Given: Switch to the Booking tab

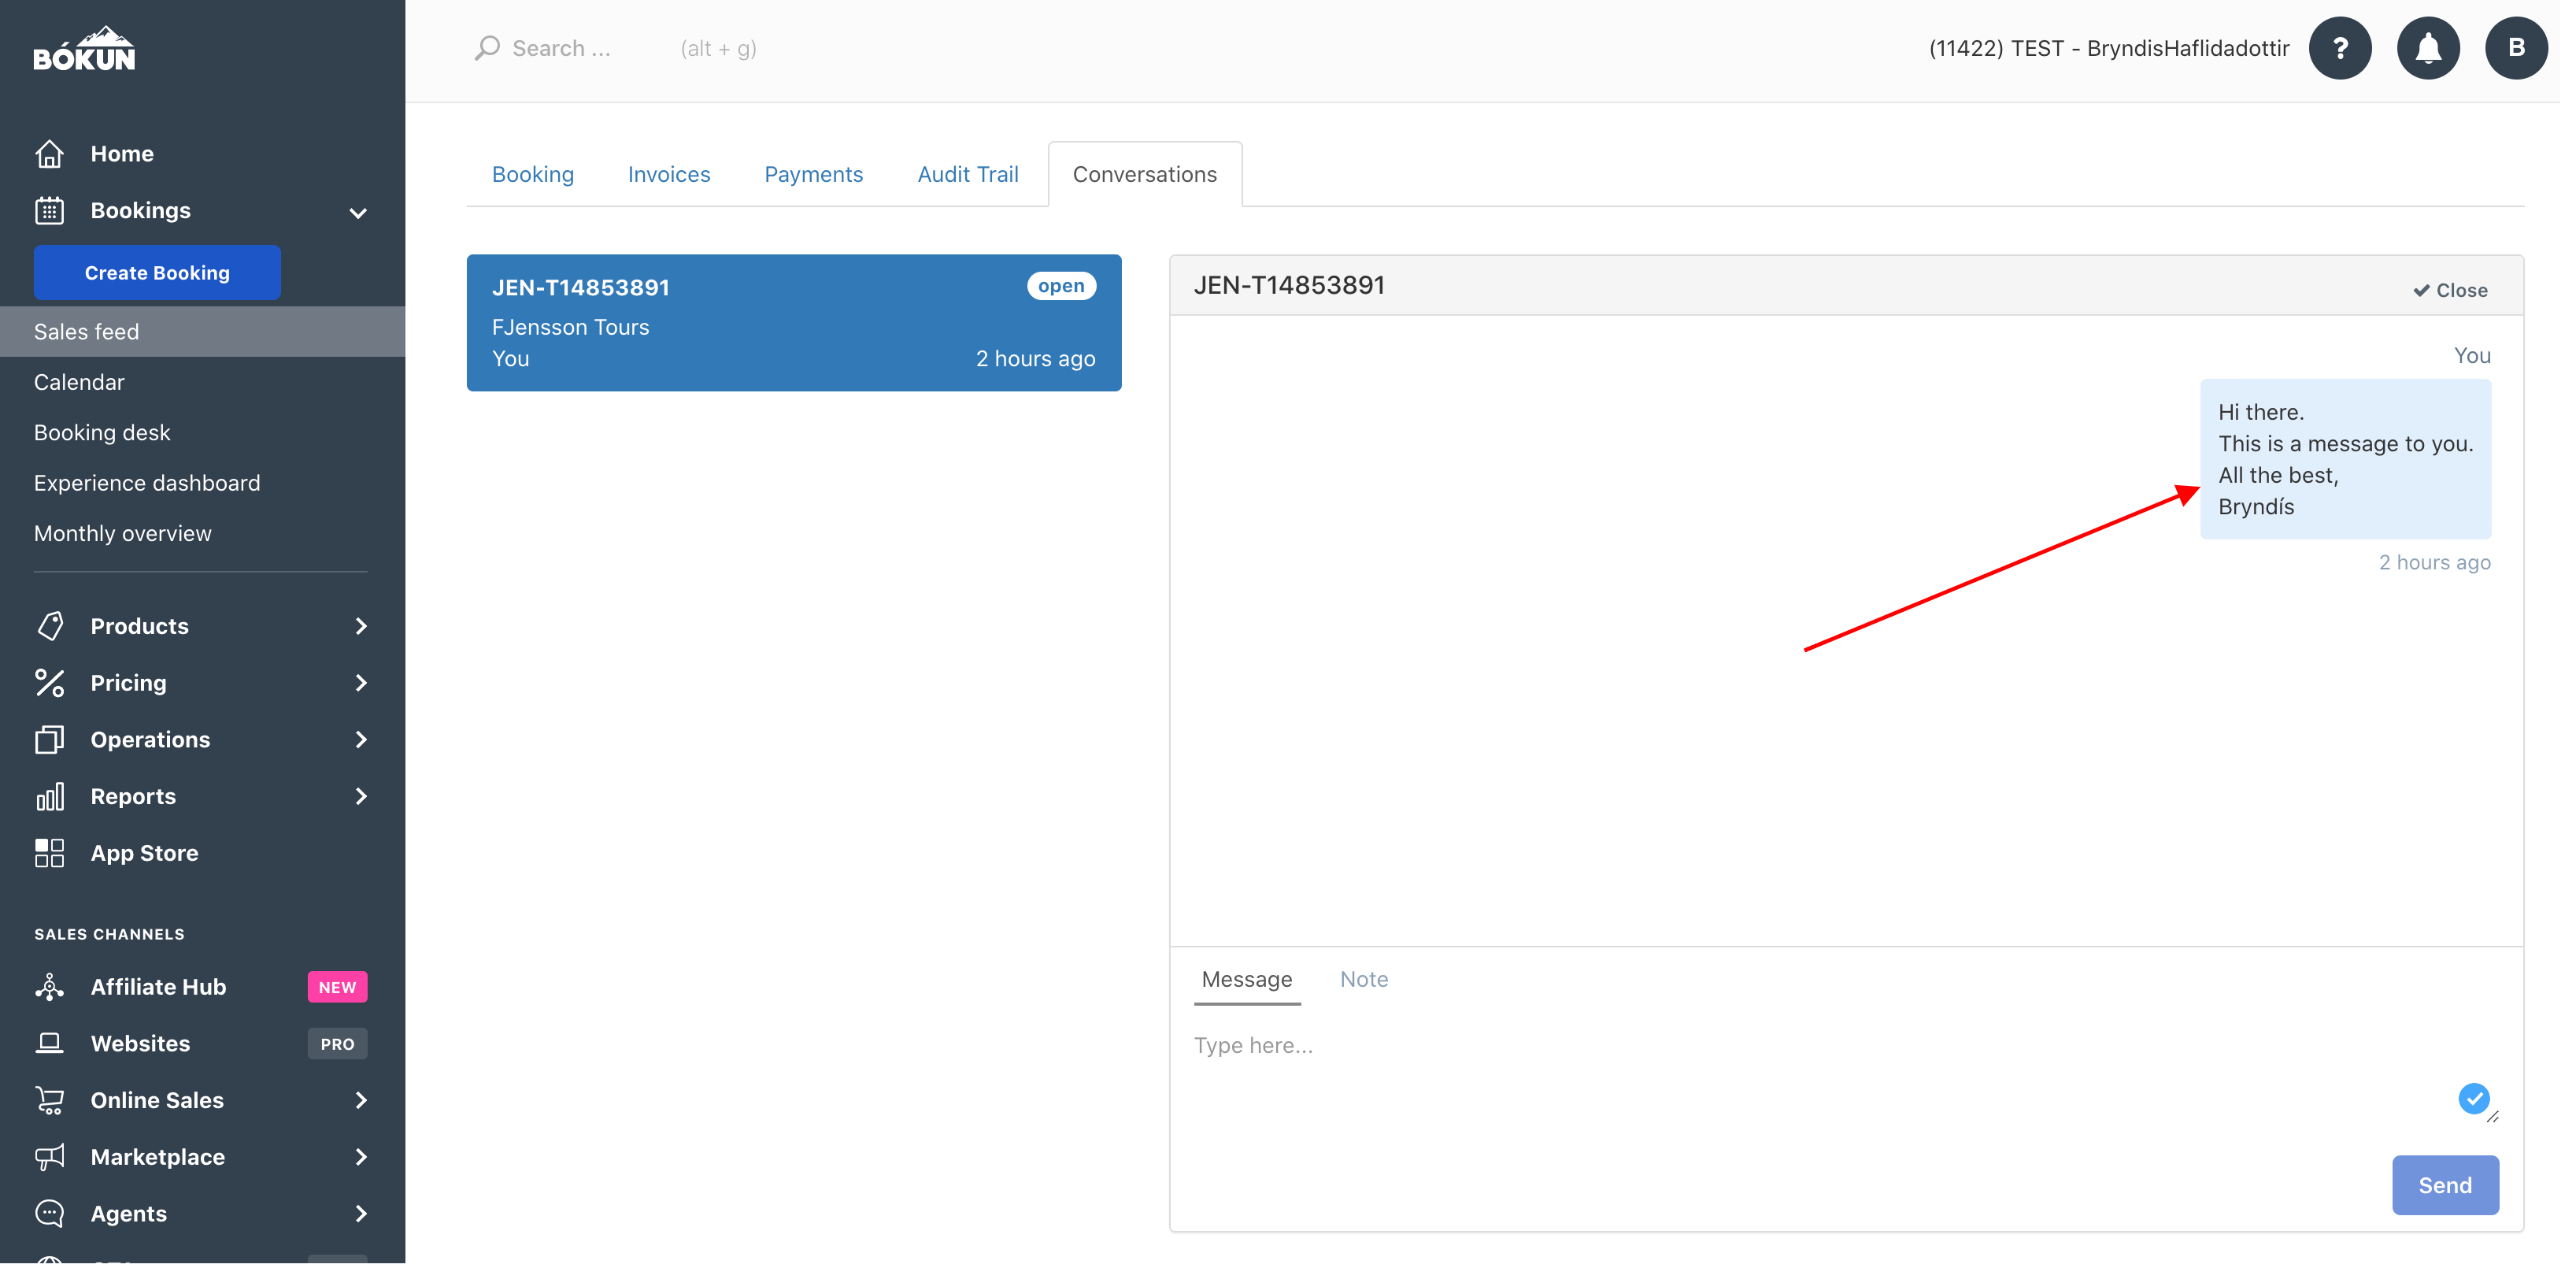Looking at the screenshot, I should pyautogui.click(x=536, y=176).
